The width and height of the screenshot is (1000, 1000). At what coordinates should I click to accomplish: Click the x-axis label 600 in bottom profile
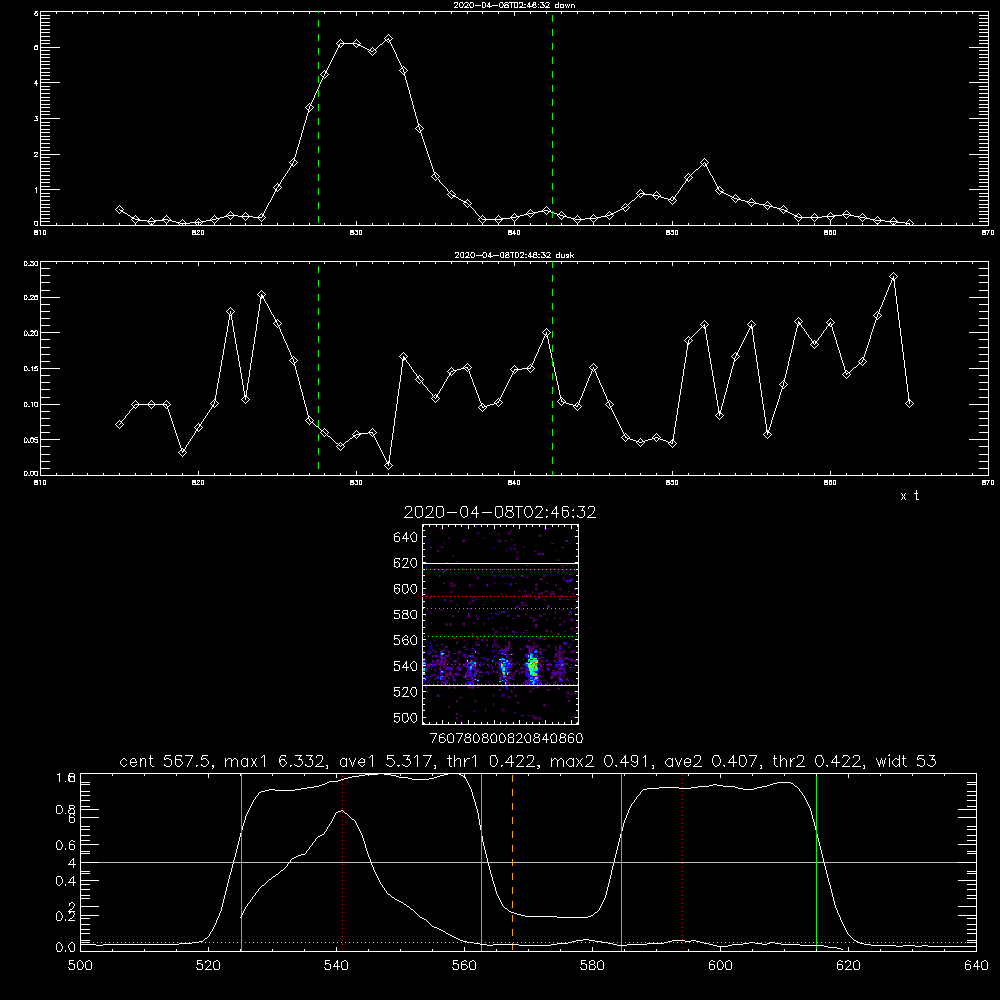point(720,966)
